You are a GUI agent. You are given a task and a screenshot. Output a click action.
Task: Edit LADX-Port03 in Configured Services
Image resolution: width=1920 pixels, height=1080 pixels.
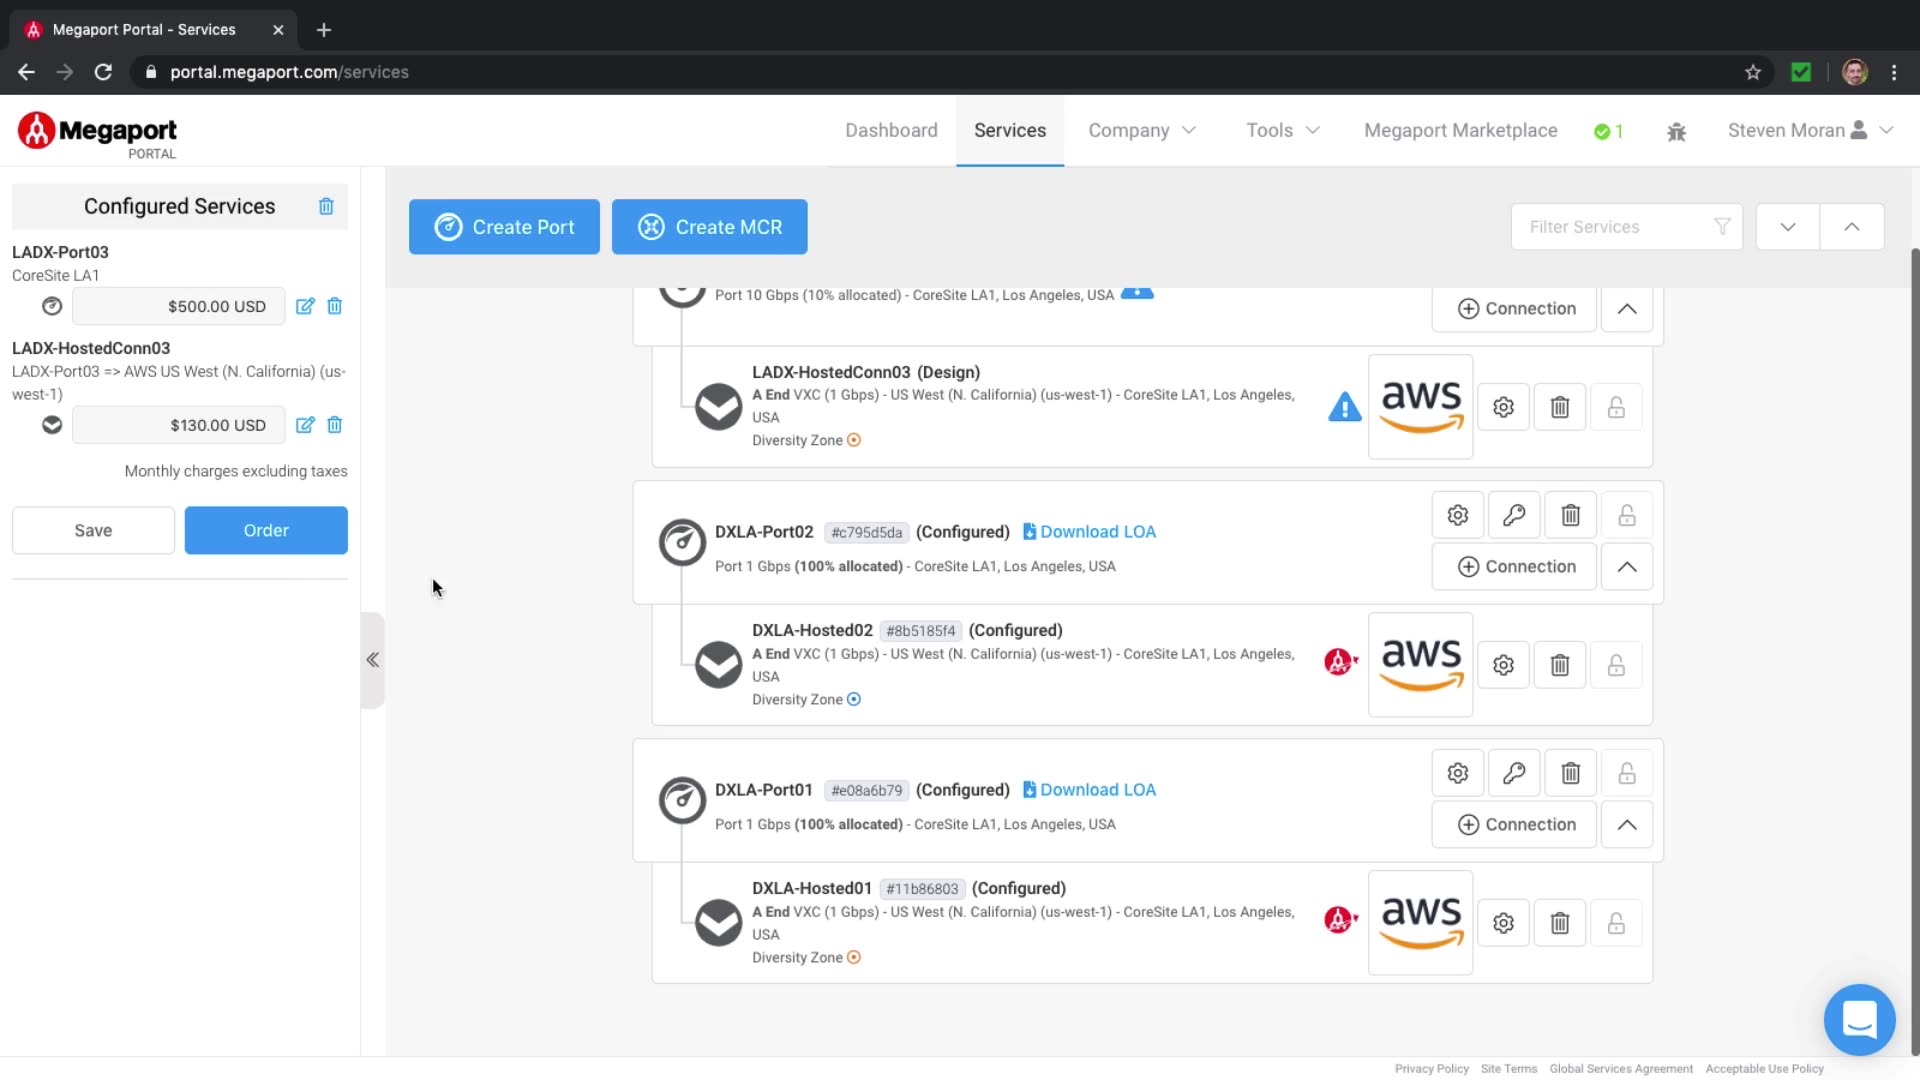click(x=305, y=306)
